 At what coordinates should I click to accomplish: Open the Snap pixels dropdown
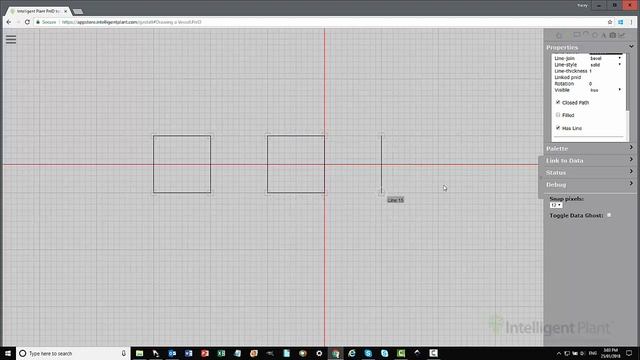coord(556,205)
